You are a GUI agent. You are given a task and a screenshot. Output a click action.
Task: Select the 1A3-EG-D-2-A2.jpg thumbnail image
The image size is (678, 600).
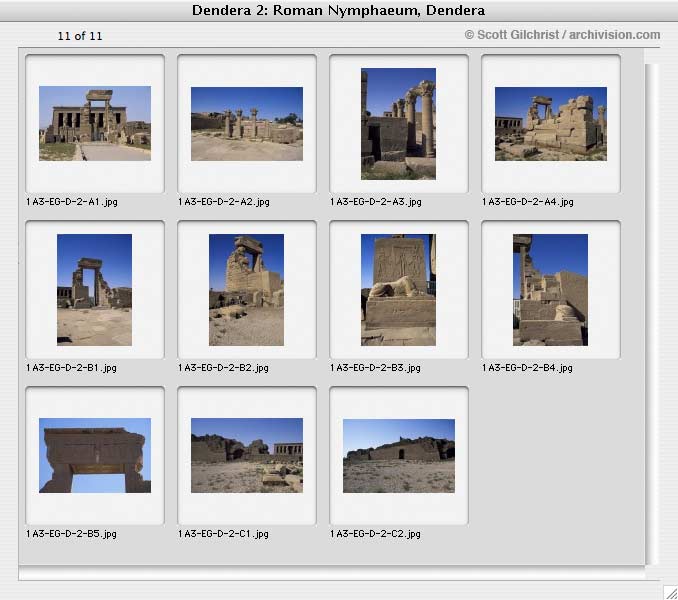247,124
